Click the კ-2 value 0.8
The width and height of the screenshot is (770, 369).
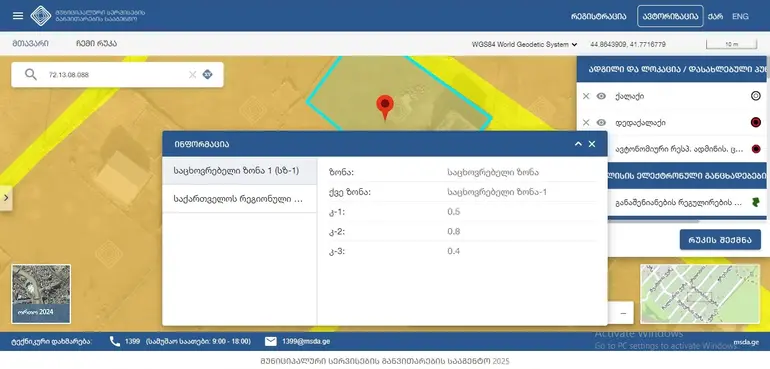(x=454, y=231)
